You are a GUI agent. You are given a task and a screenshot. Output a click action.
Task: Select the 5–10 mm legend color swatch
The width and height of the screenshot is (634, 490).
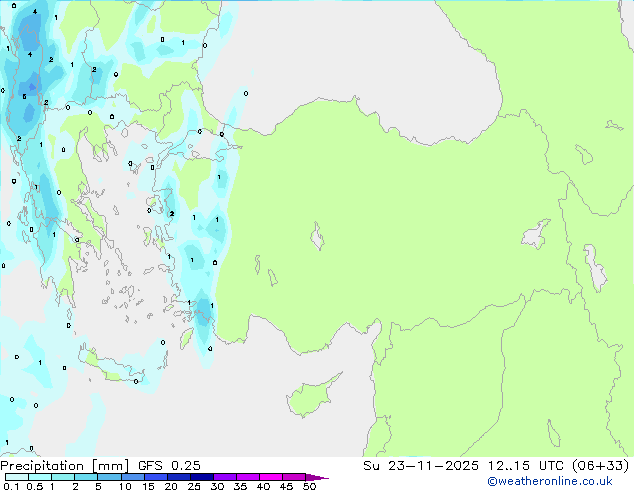point(109,477)
